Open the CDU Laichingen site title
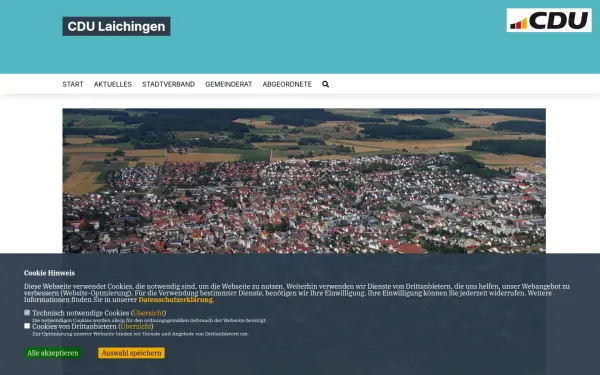Screen dimensions: 600x375 pos(116,26)
